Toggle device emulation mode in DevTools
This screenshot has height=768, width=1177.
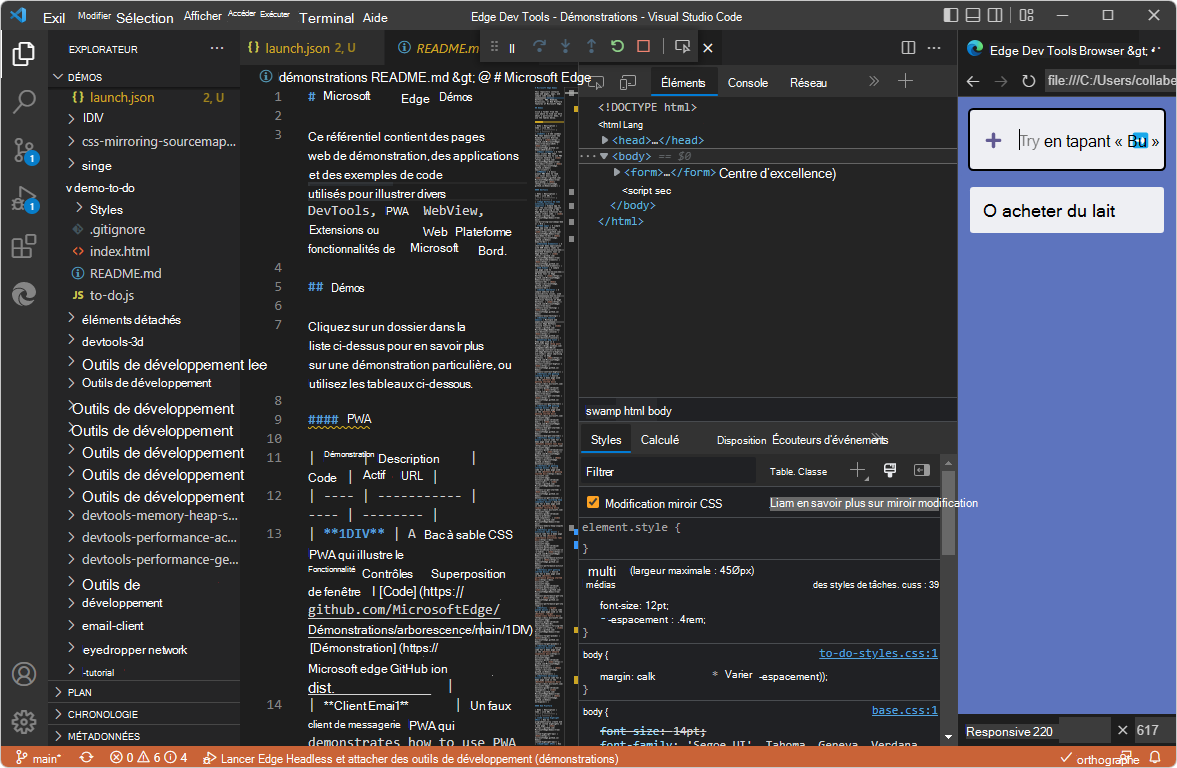coord(628,81)
